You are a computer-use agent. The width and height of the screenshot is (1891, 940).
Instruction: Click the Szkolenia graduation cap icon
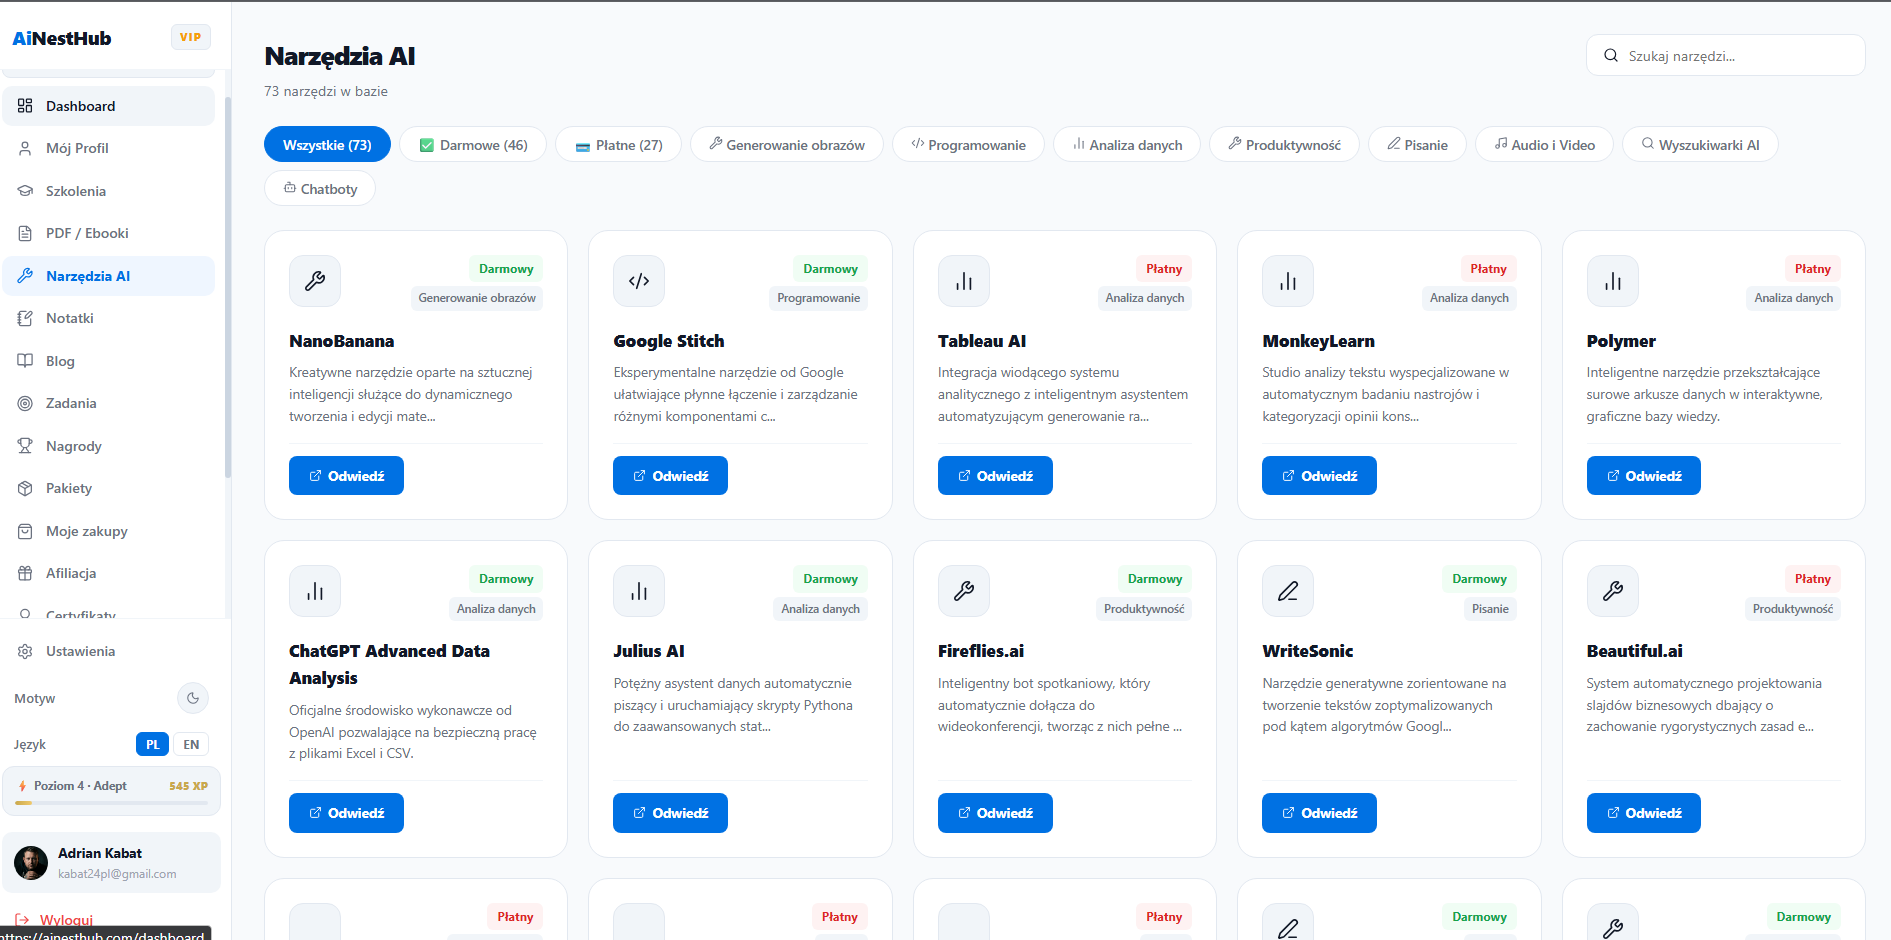tap(25, 191)
